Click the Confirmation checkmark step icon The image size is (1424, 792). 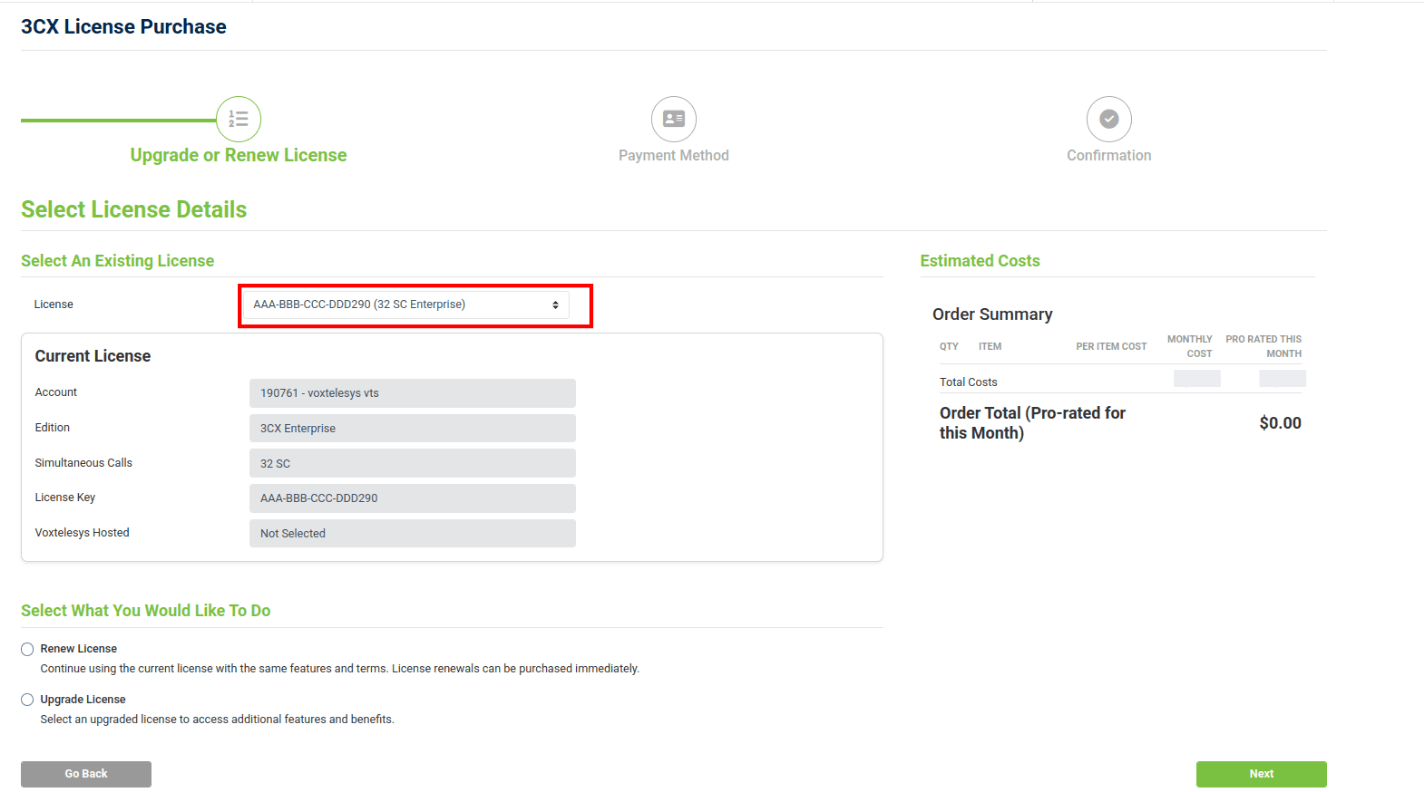pos(1109,119)
